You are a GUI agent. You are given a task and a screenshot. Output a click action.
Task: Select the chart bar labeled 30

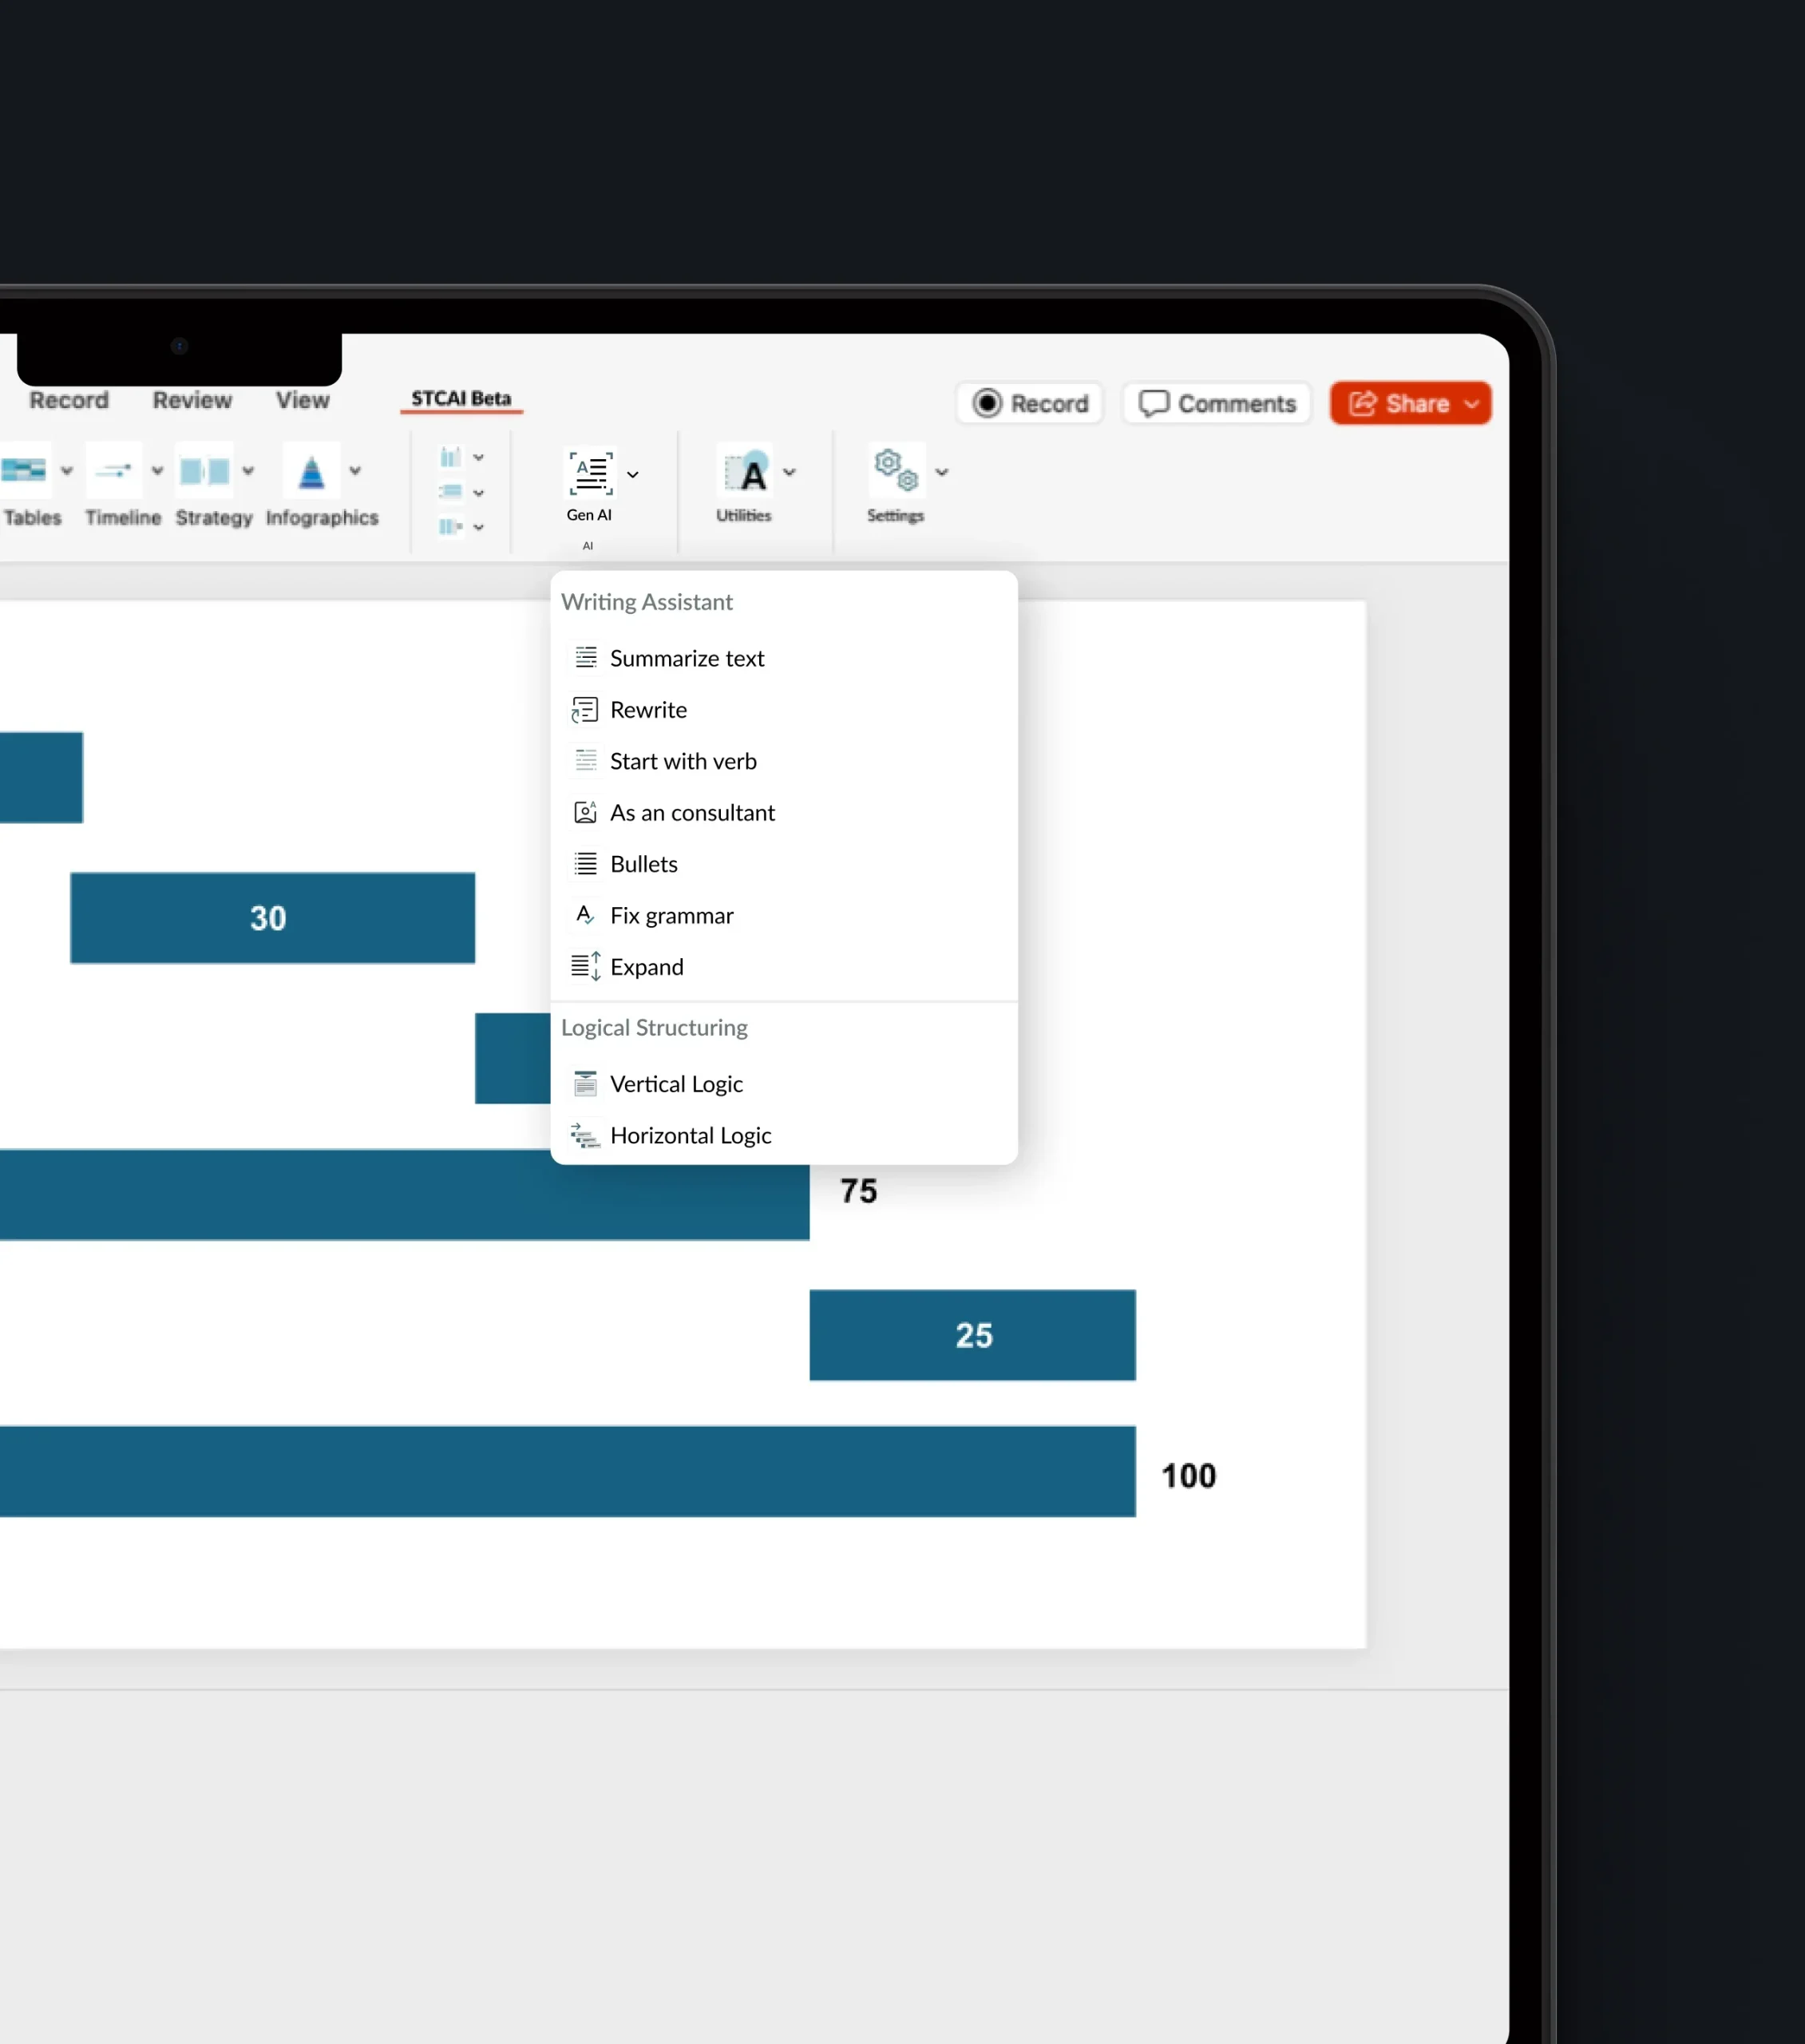tap(272, 918)
